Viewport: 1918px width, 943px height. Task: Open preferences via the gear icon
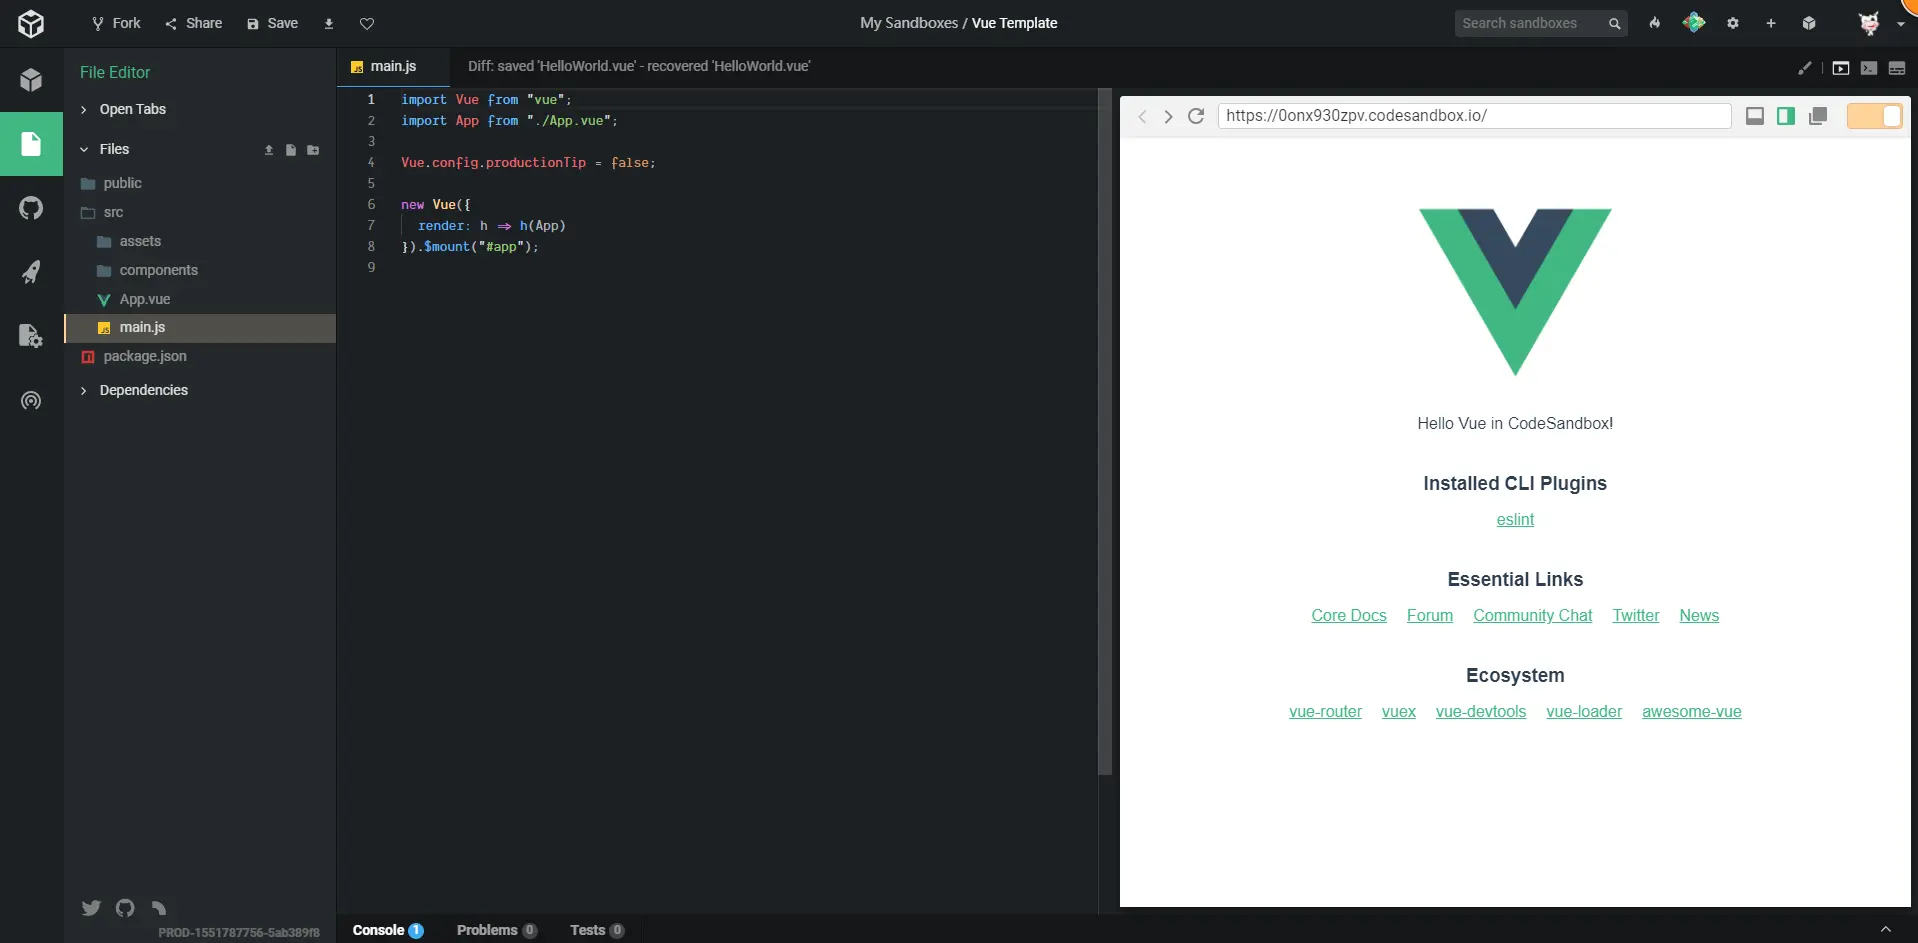(1733, 23)
